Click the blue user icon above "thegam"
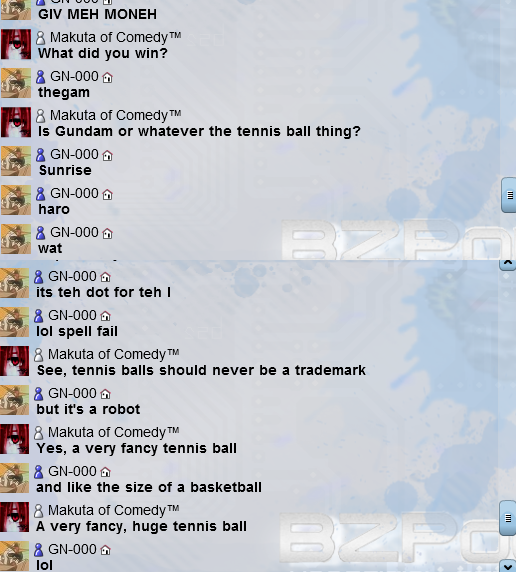The height and width of the screenshot is (572, 516). click(x=41, y=77)
